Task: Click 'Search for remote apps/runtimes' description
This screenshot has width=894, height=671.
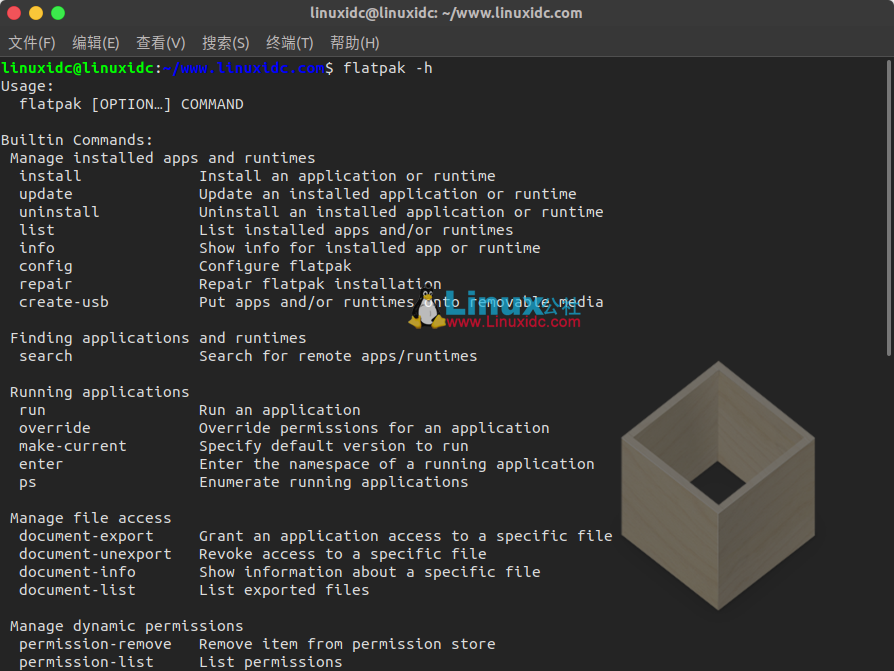Action: pyautogui.click(x=338, y=356)
